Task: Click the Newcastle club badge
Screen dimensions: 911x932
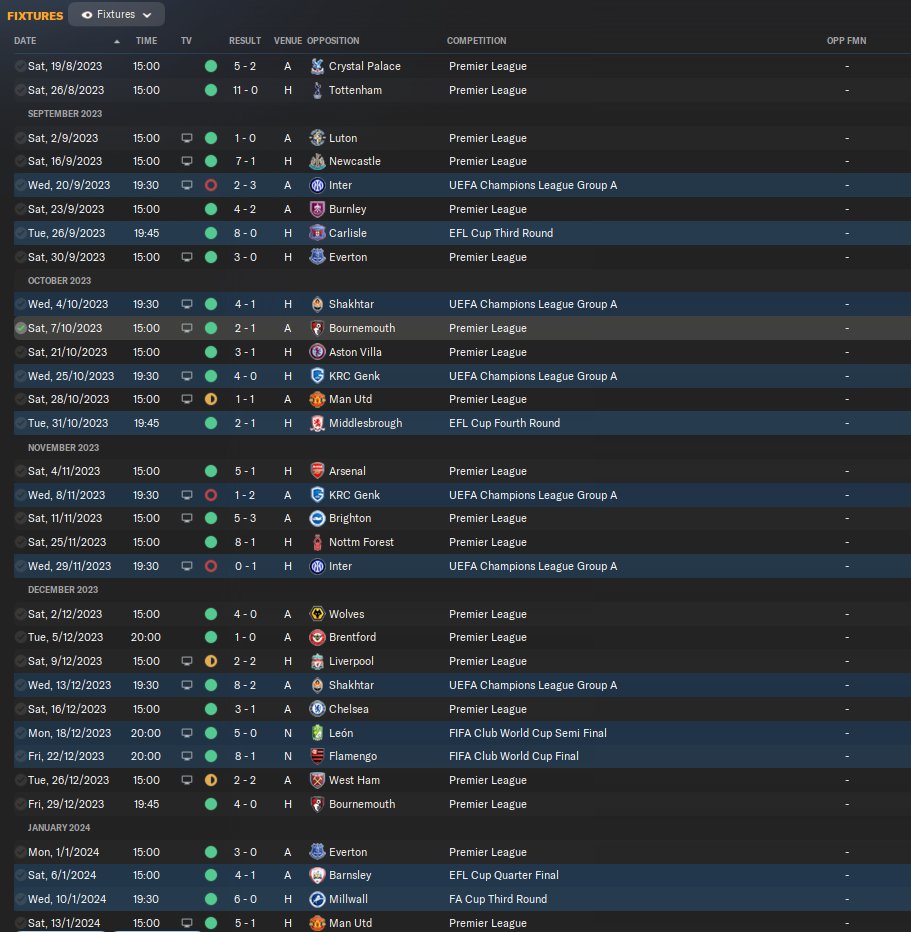Action: pos(317,161)
